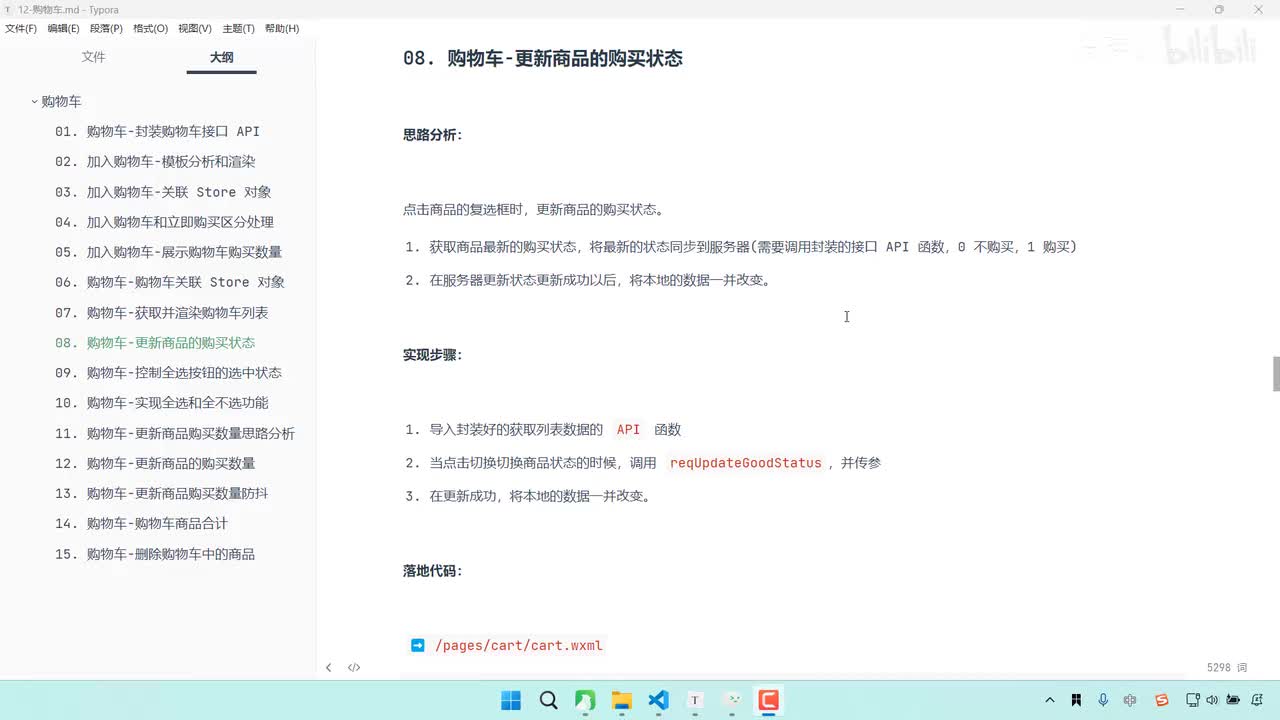The height and width of the screenshot is (720, 1280).
Task: Click the document vertical scrollbar thumb
Action: point(1275,373)
